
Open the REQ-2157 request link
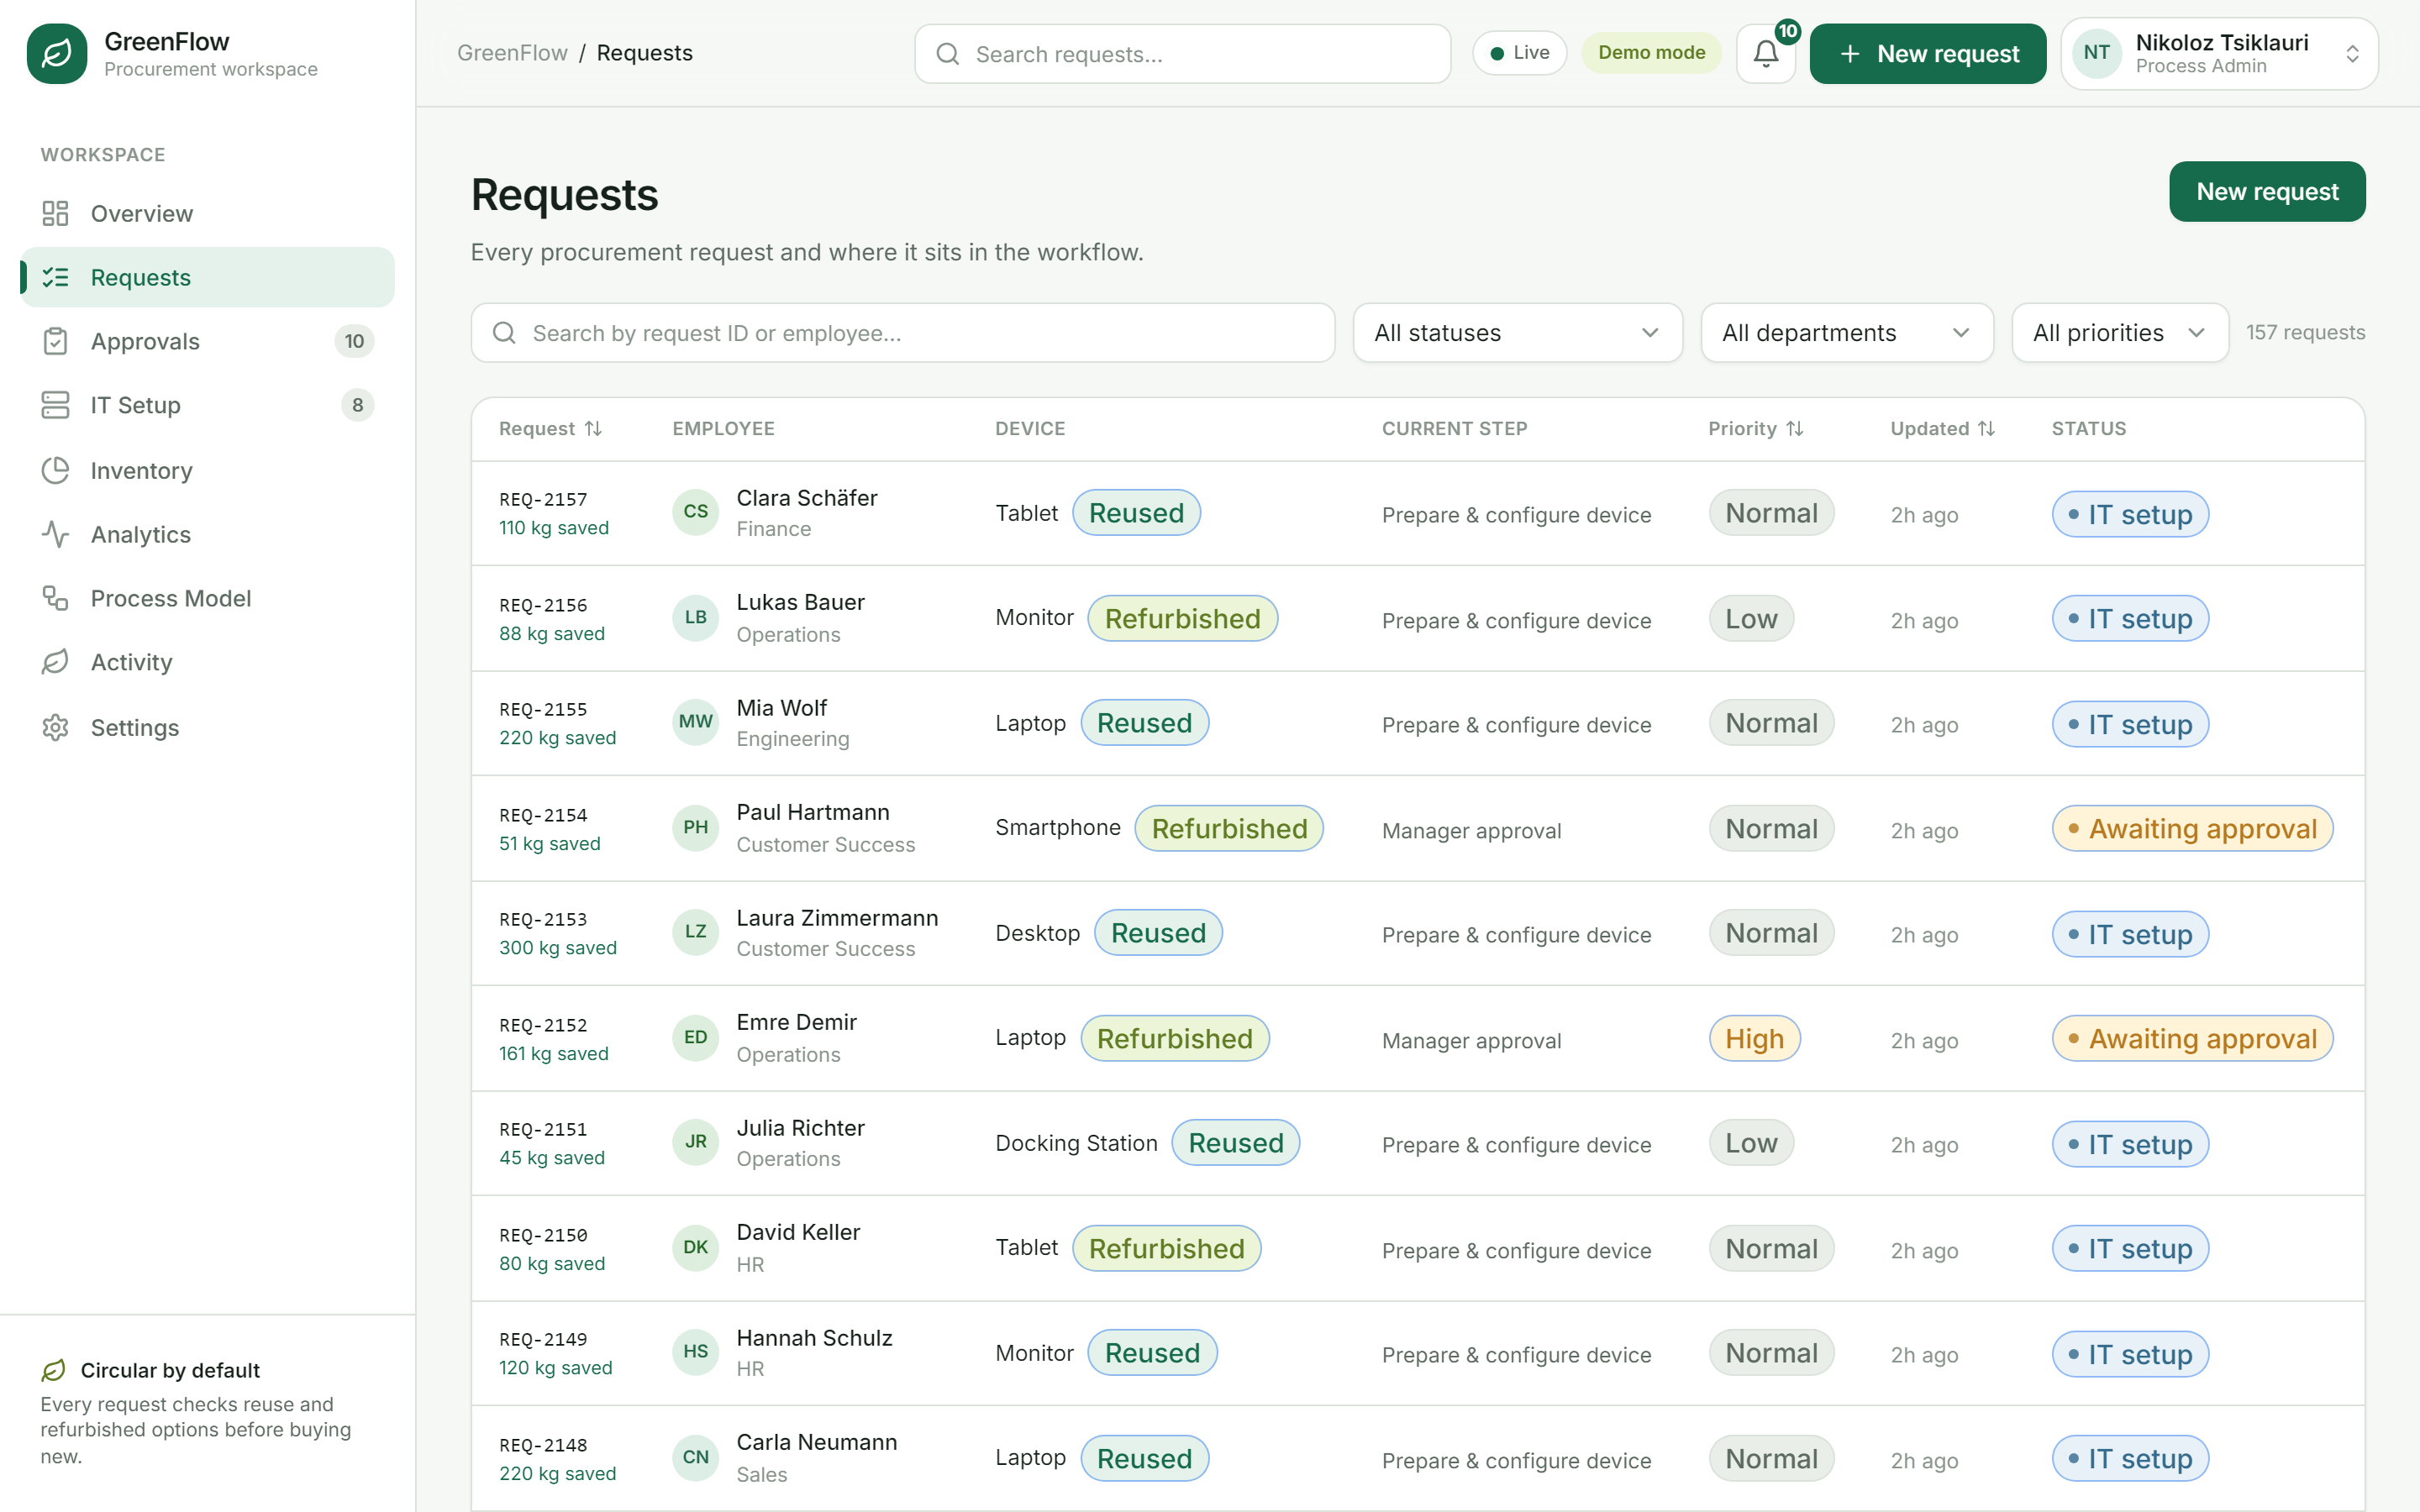(543, 499)
